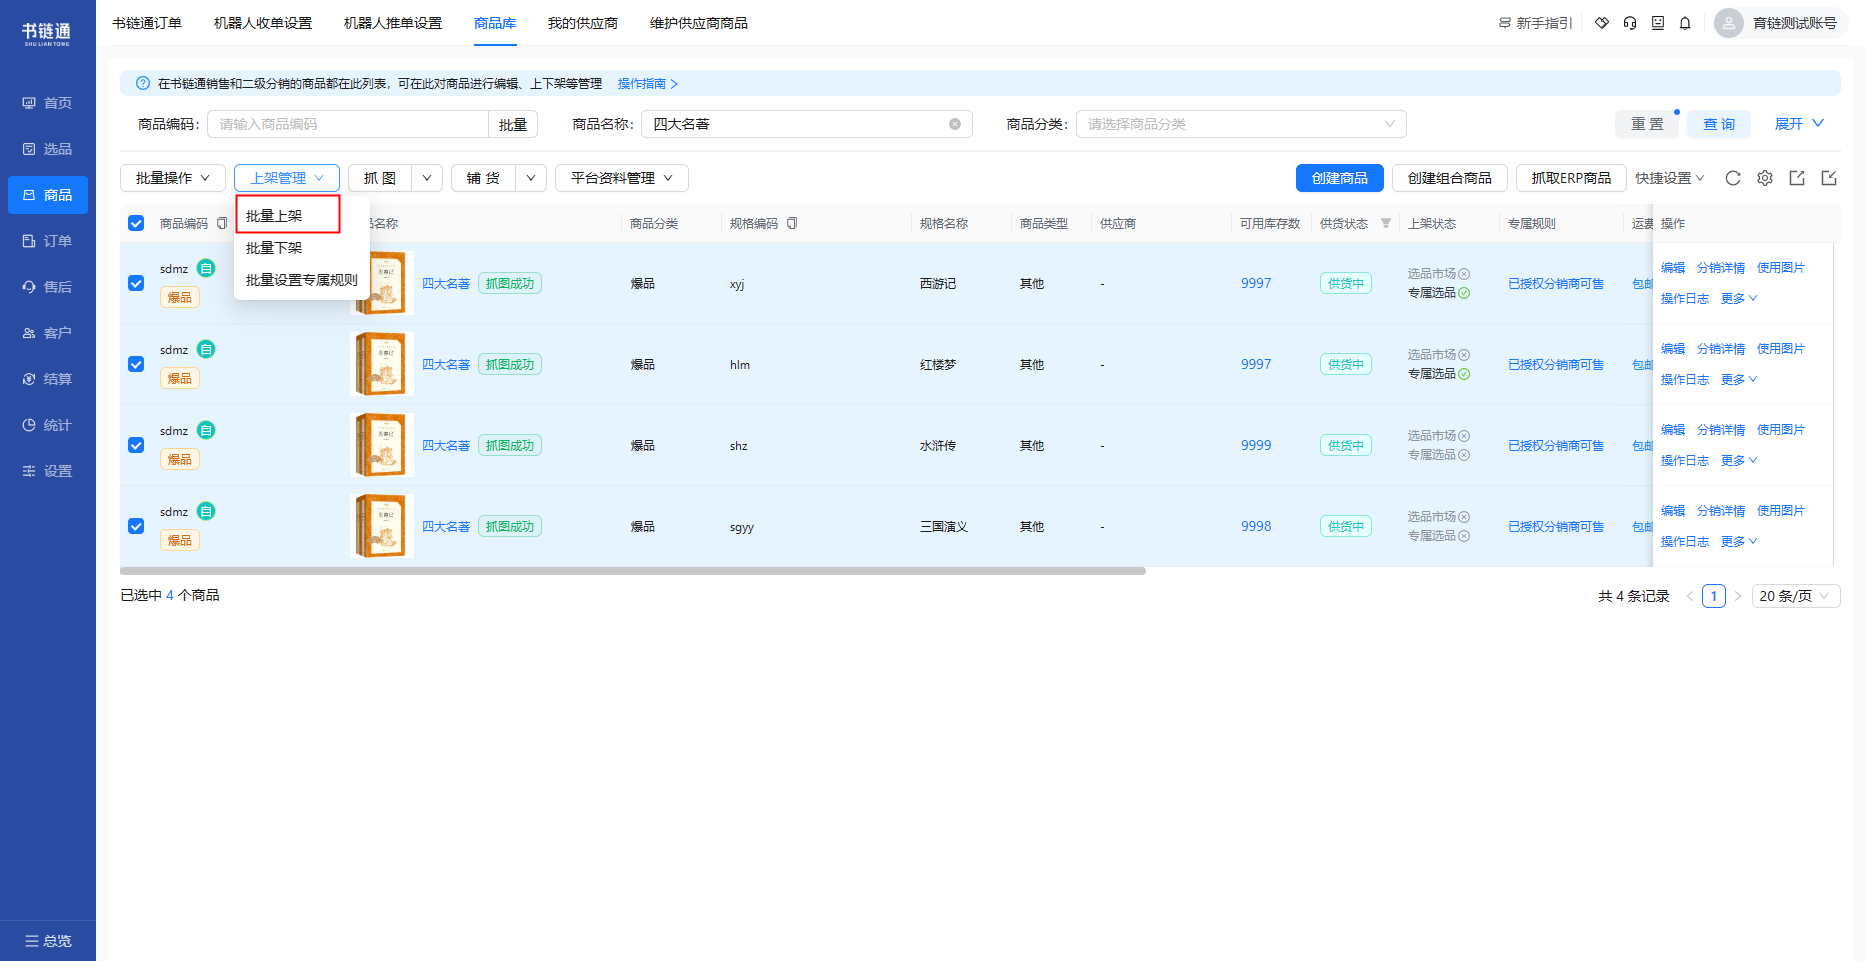Click horizontal scrollbar below table
The width and height of the screenshot is (1865, 961).
pos(633,571)
